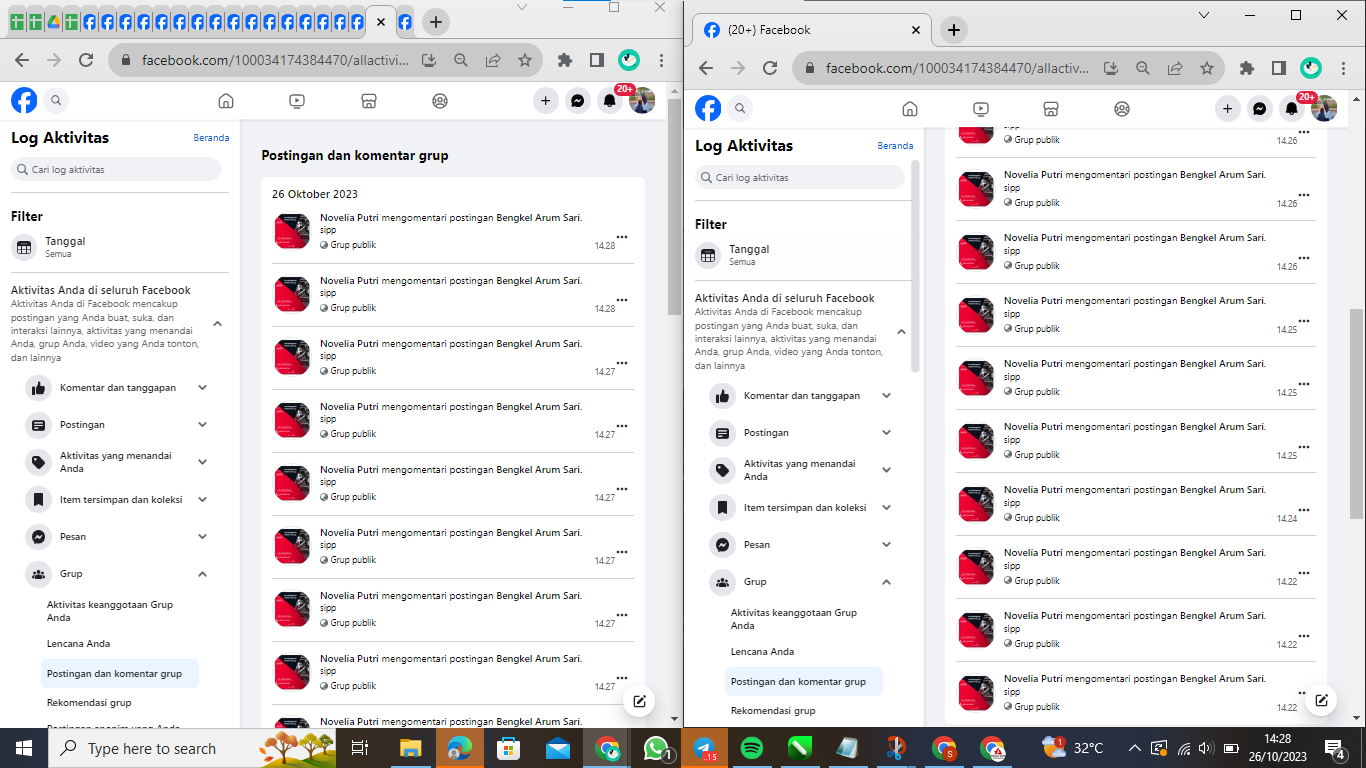This screenshot has height=768, width=1366.
Task: Open options dots for 14.24 entry in right window
Action: (x=1304, y=510)
